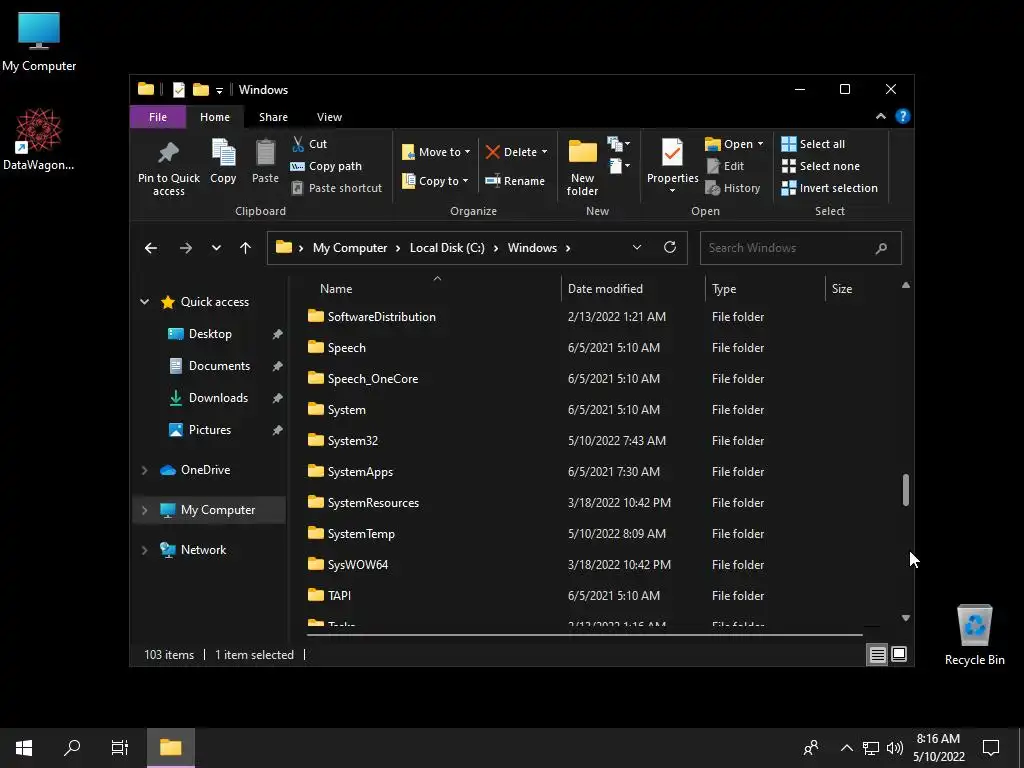Click Invert selection

(x=829, y=188)
